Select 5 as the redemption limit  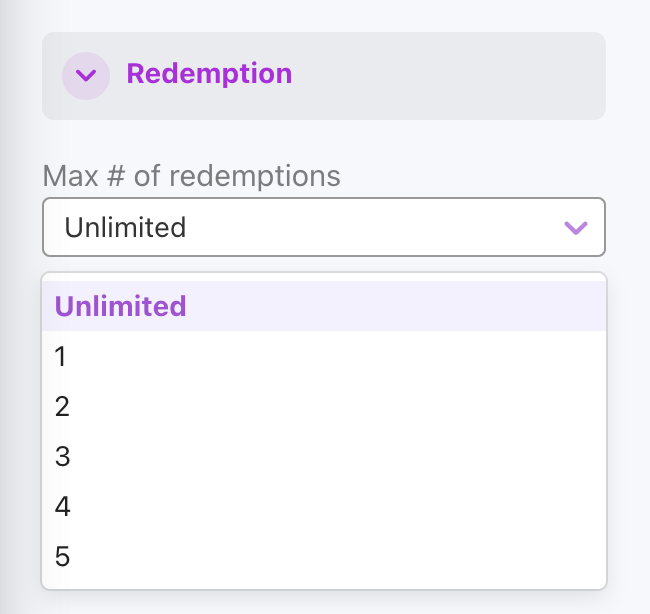tap(324, 556)
